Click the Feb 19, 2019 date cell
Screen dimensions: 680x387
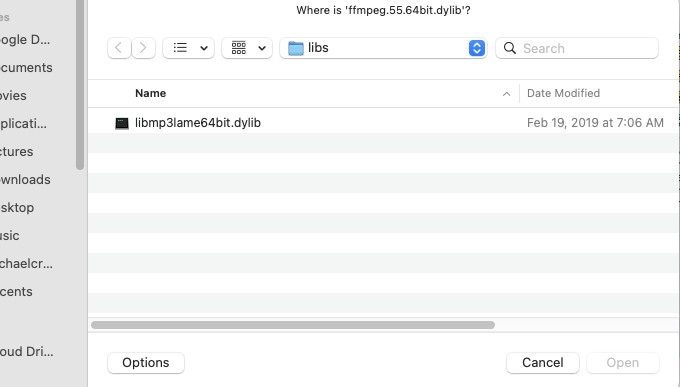[x=595, y=123]
